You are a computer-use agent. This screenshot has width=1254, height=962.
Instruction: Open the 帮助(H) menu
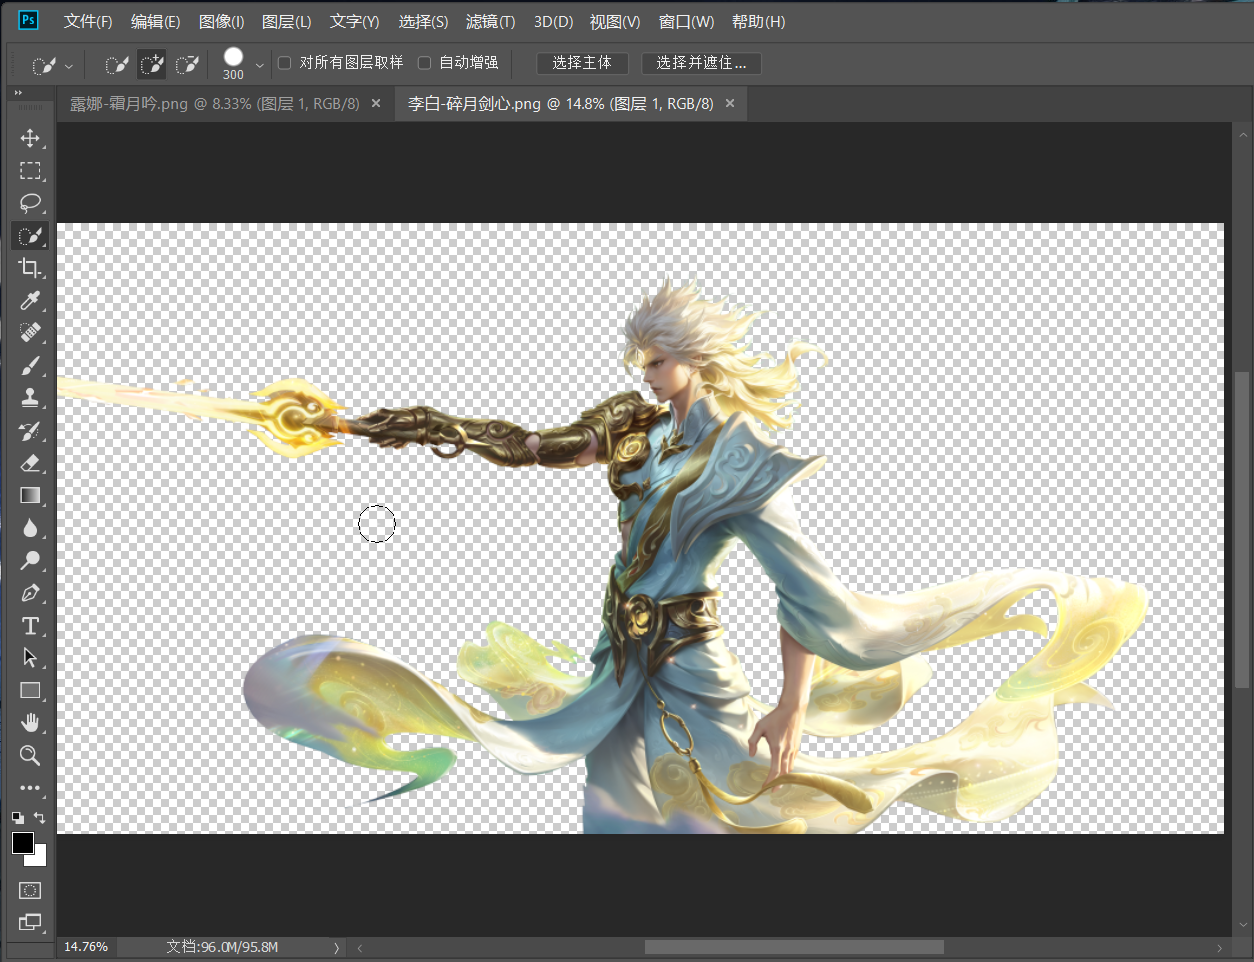pos(758,21)
